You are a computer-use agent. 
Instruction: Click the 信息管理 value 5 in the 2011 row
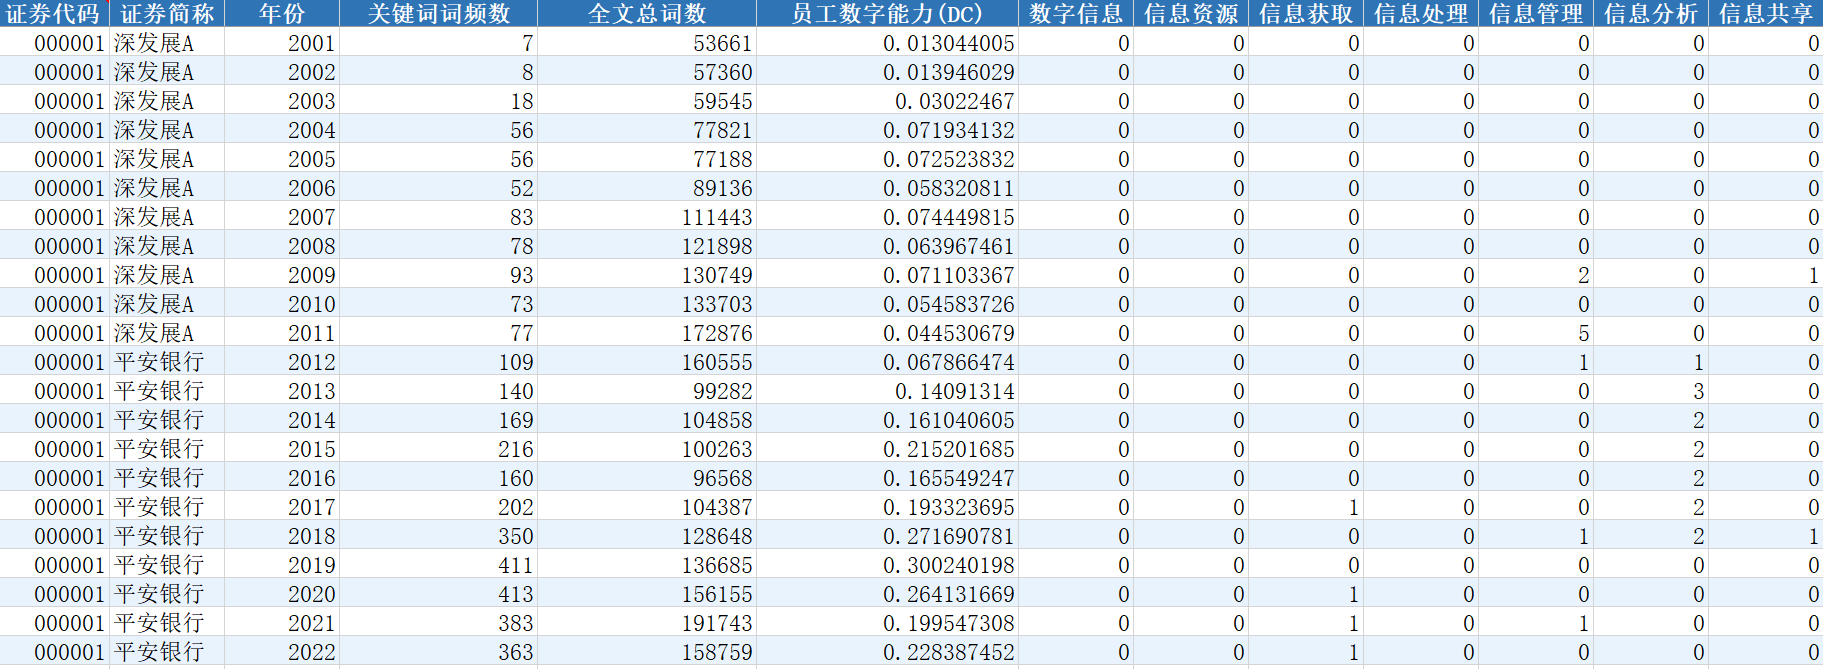pos(1536,333)
